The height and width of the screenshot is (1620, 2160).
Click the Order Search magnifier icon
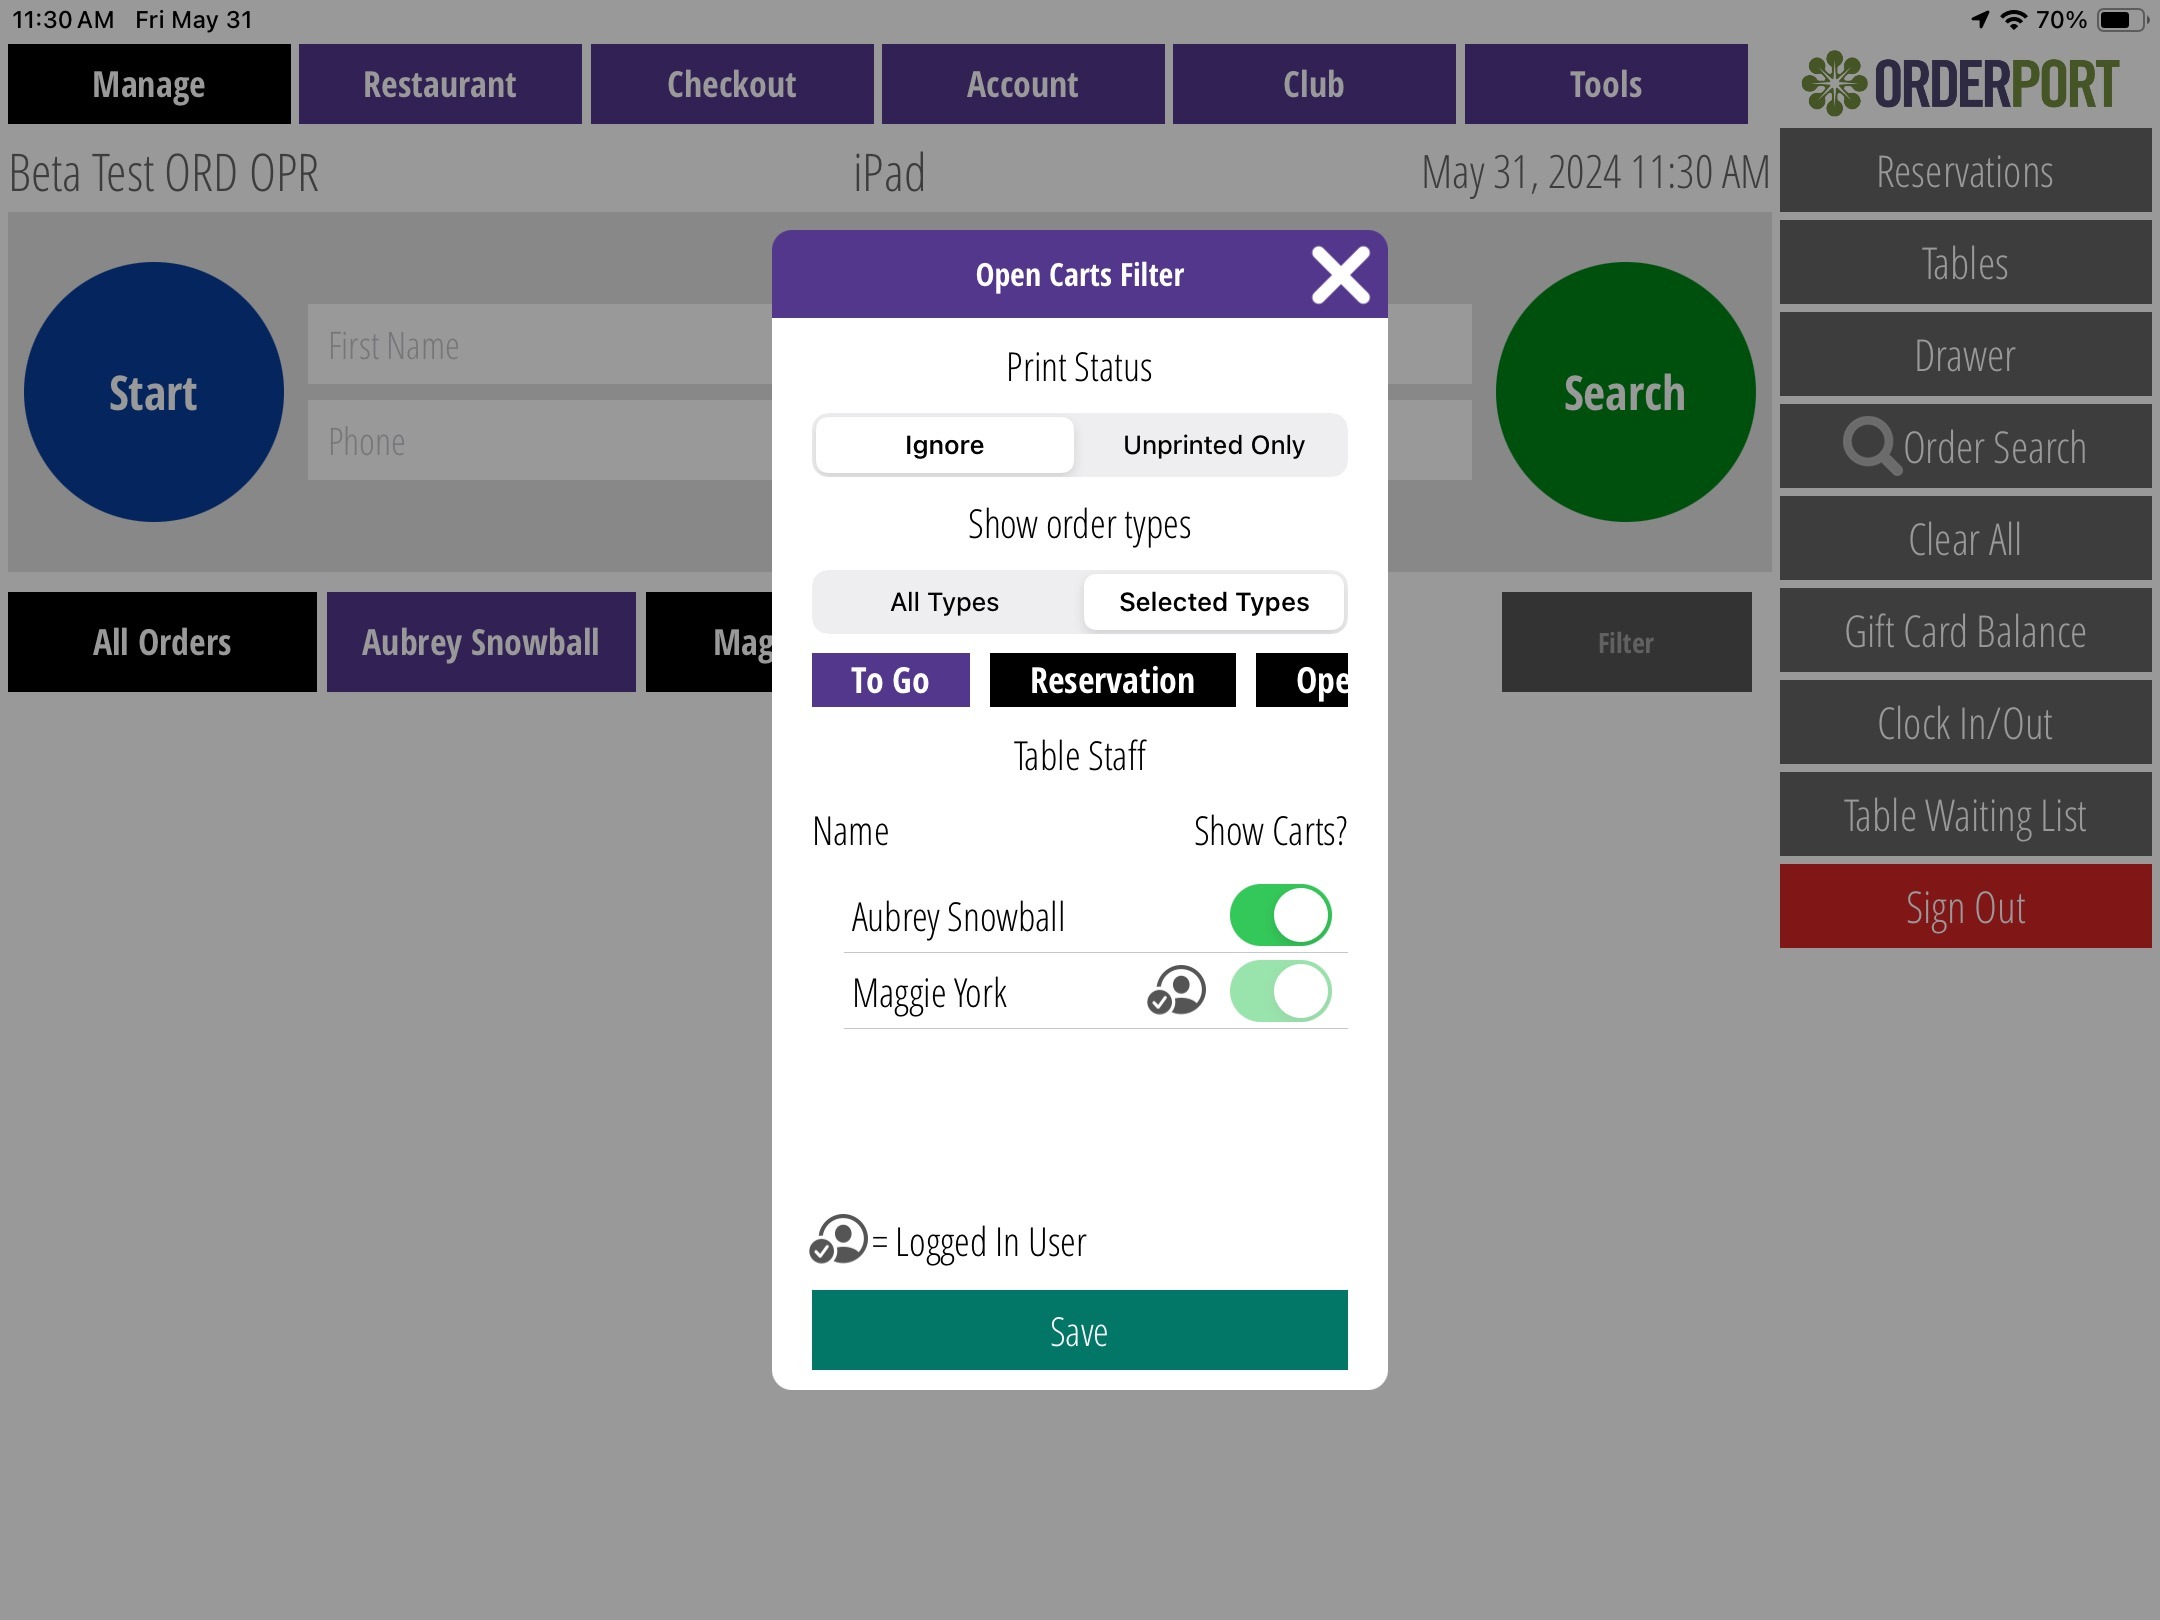coord(1870,446)
